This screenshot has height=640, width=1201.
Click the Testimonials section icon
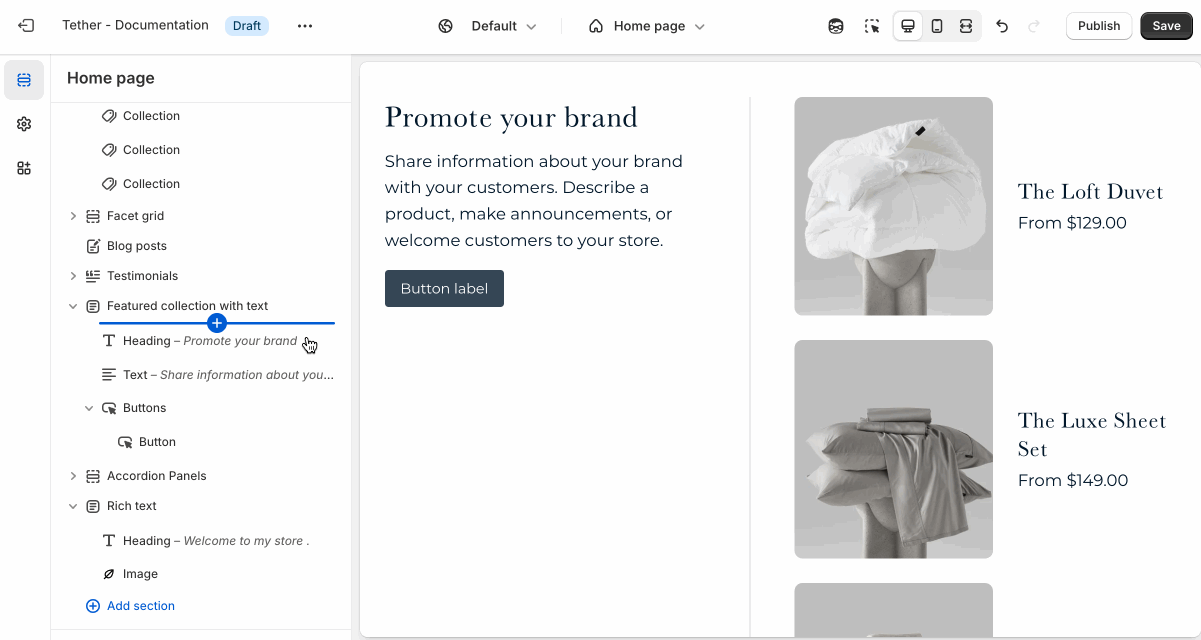click(x=93, y=276)
